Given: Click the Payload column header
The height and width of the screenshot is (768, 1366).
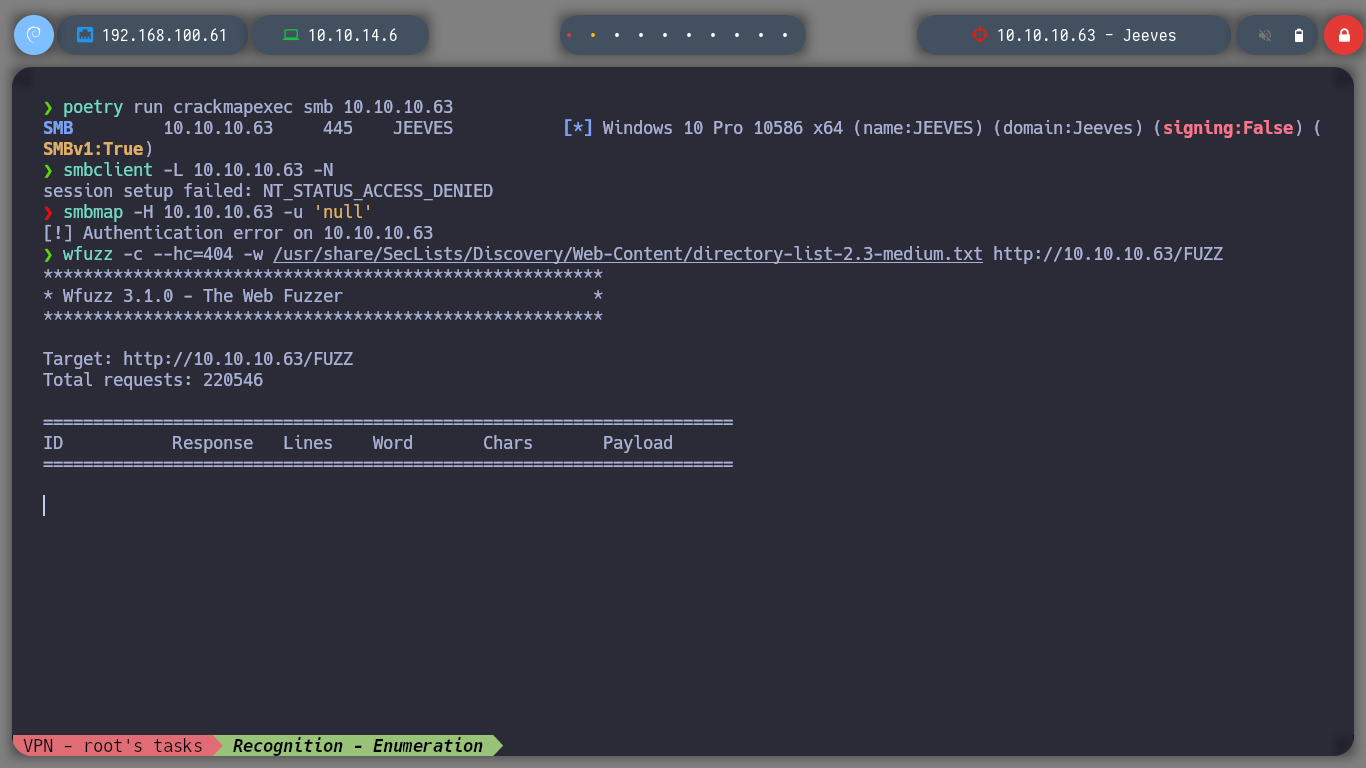Looking at the screenshot, I should [638, 443].
